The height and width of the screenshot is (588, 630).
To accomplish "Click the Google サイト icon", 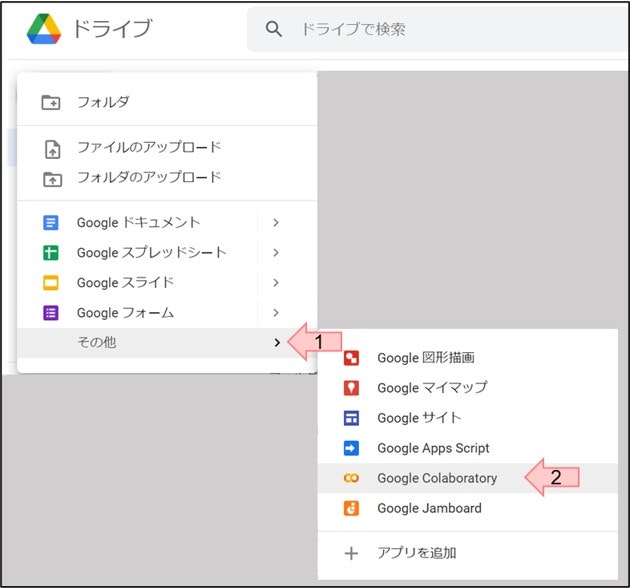I will point(352,418).
